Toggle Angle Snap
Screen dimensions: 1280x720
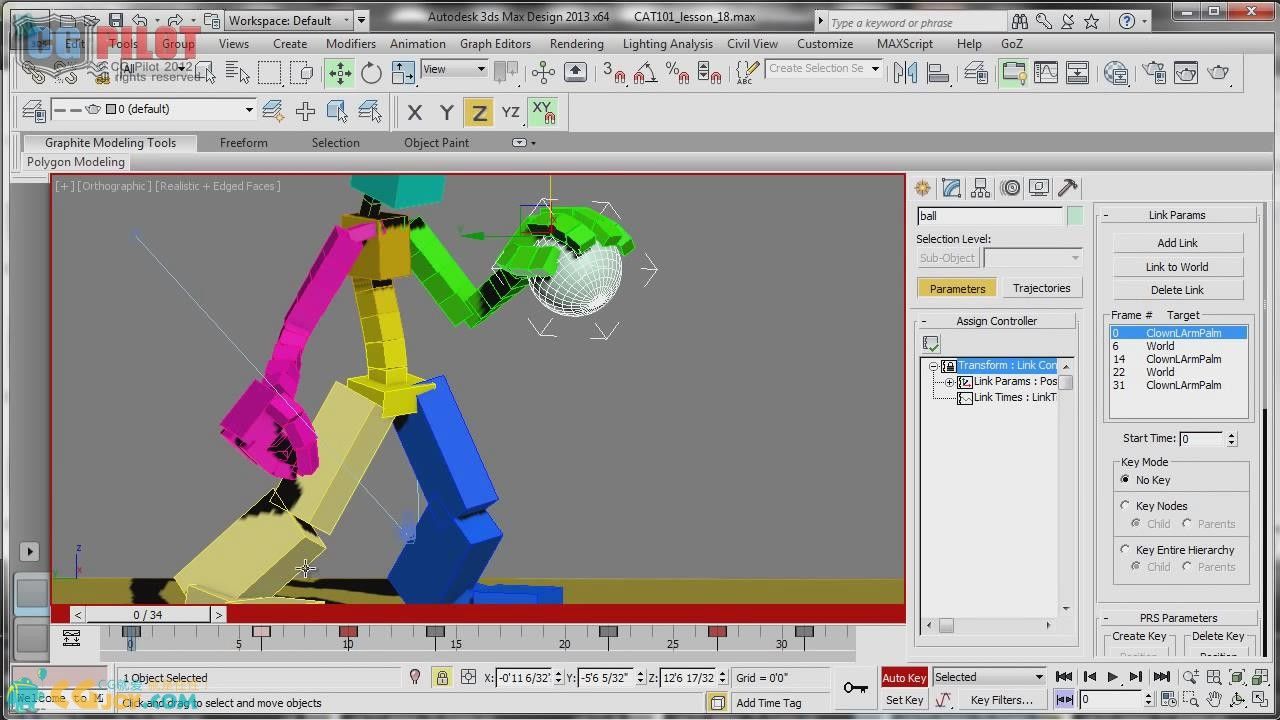tap(646, 72)
